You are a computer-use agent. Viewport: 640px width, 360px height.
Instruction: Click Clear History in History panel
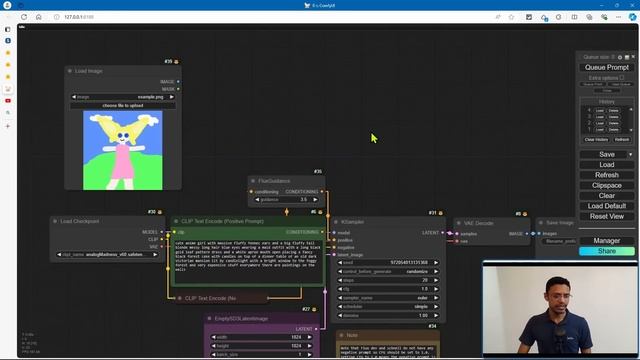tap(596, 140)
